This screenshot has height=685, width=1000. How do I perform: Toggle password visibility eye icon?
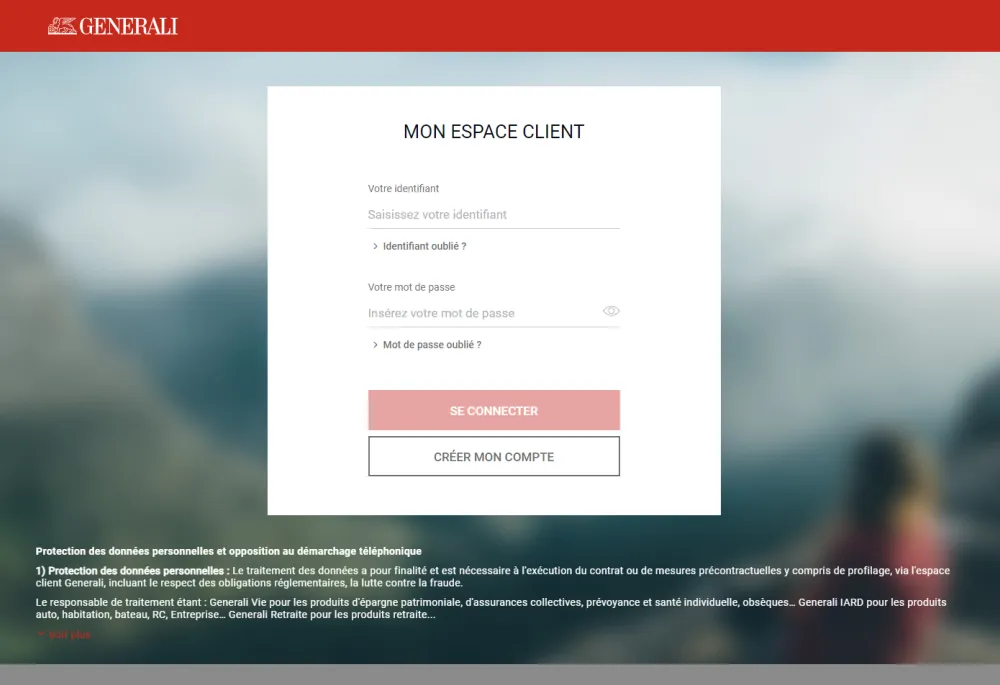[x=611, y=311]
